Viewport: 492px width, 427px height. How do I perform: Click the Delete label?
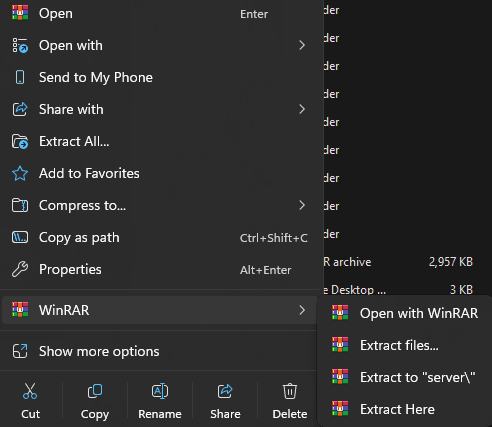(x=290, y=414)
